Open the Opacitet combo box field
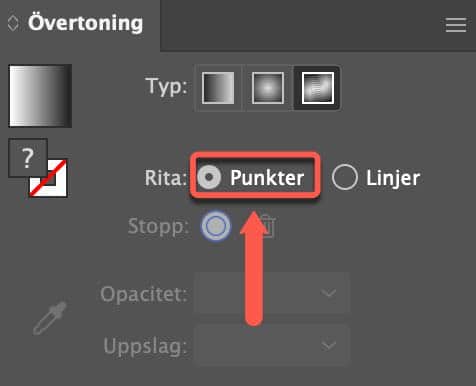Image resolution: width=476 pixels, height=386 pixels. pos(272,293)
